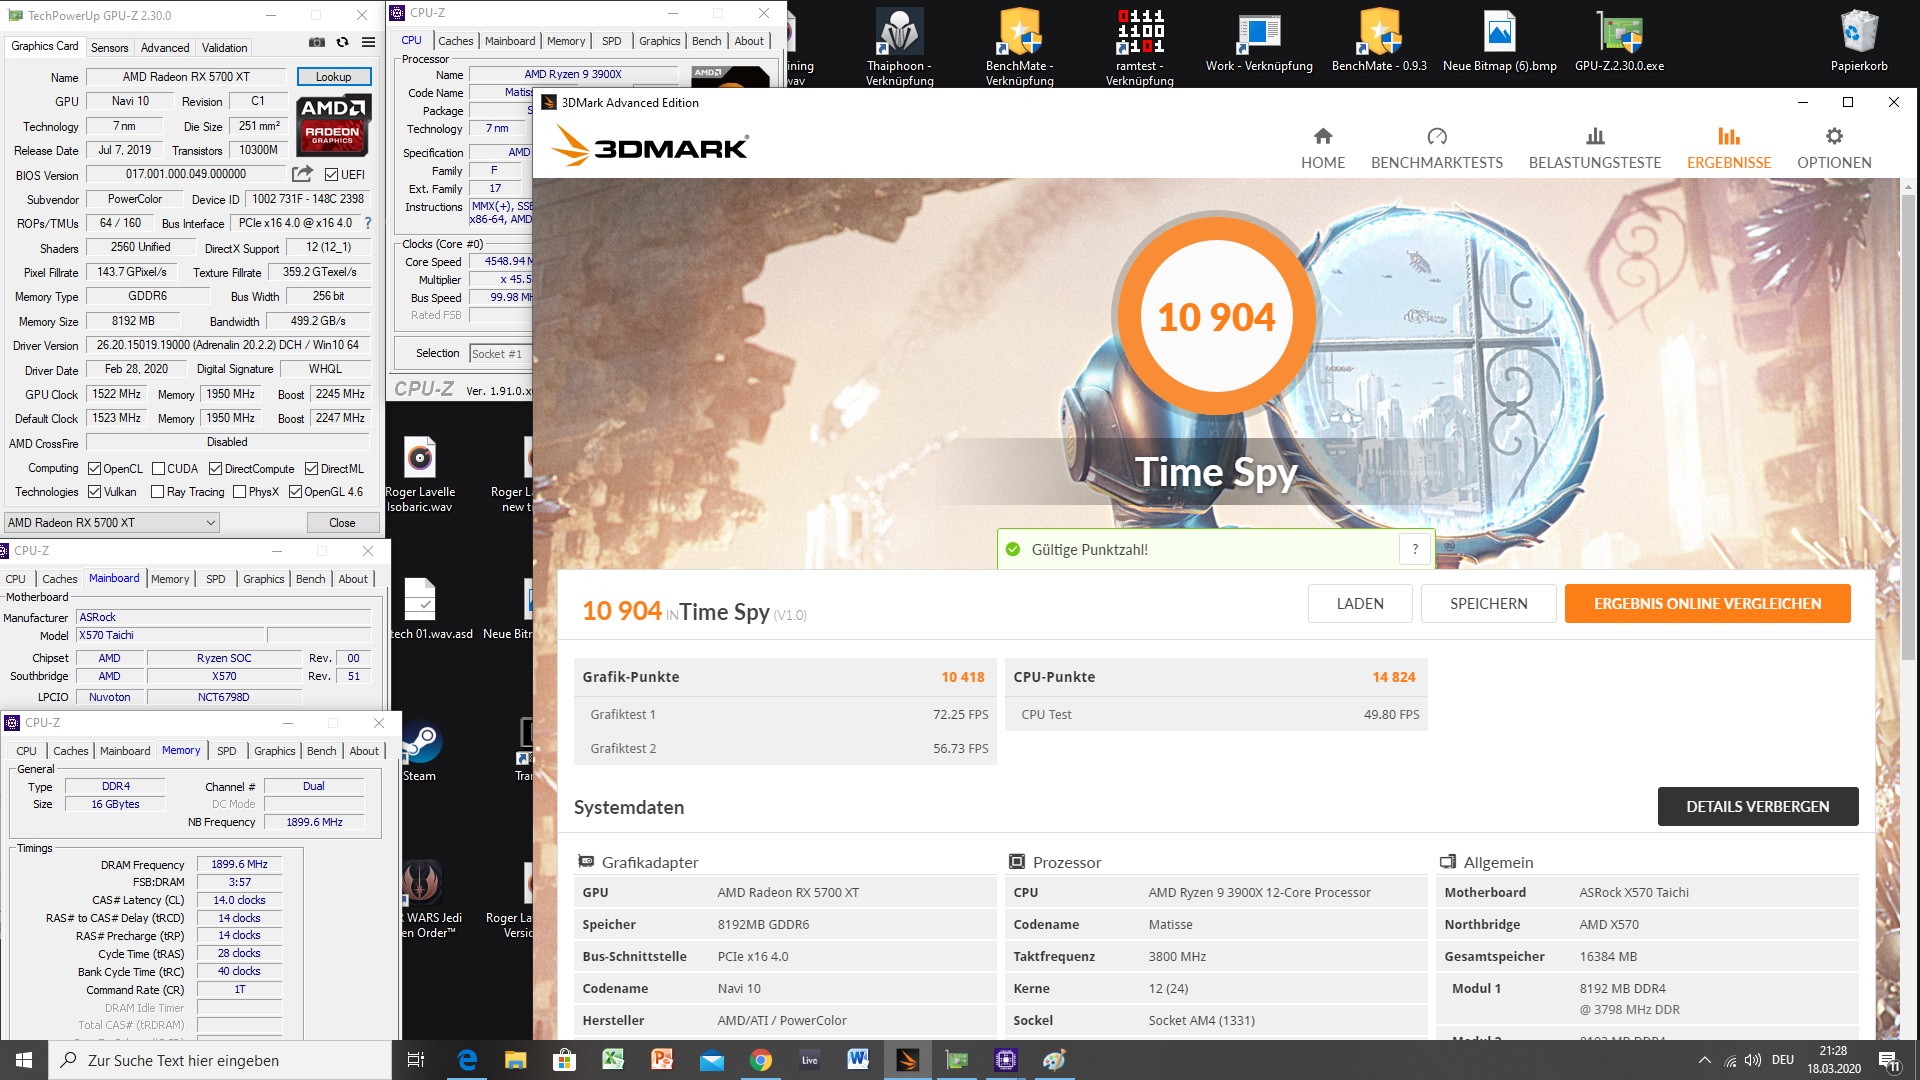Click the GPU-Z Lookup button
The height and width of the screenshot is (1080, 1920).
click(x=333, y=77)
